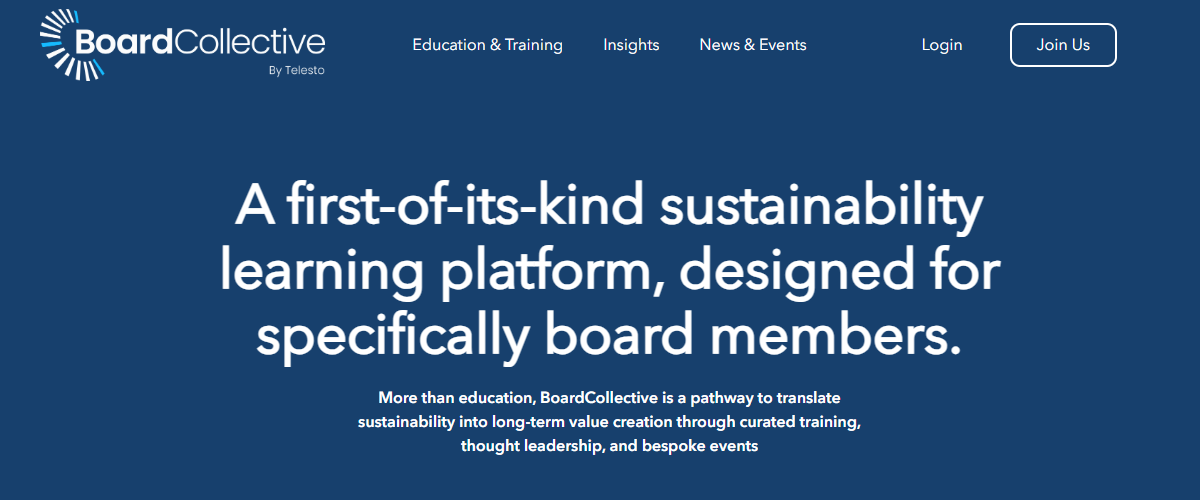
Task: Go to the Insights section
Action: 631,45
